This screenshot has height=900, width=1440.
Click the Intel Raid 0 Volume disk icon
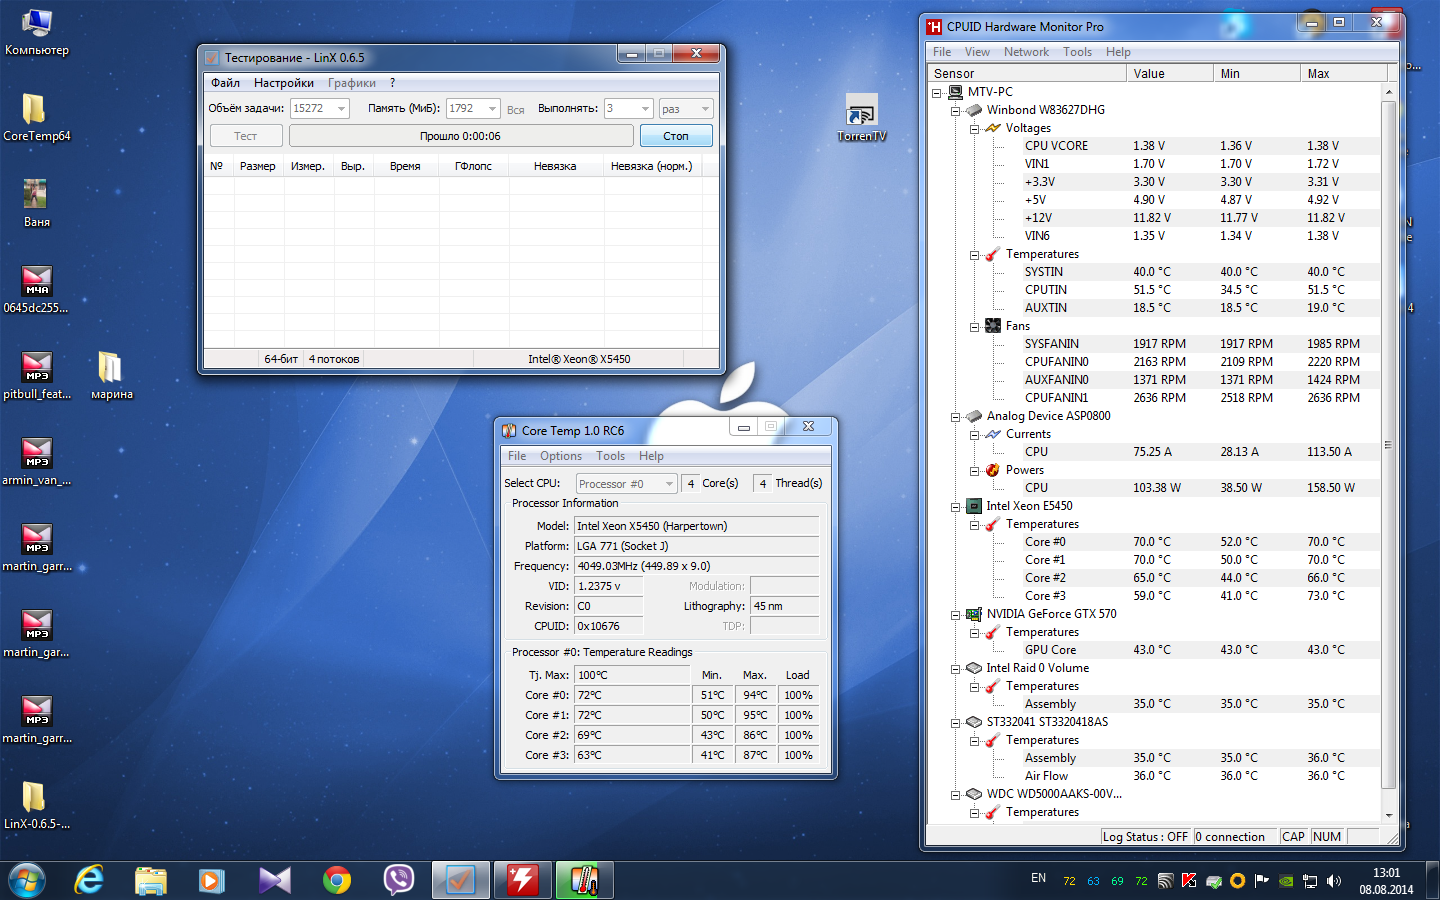tap(974, 668)
